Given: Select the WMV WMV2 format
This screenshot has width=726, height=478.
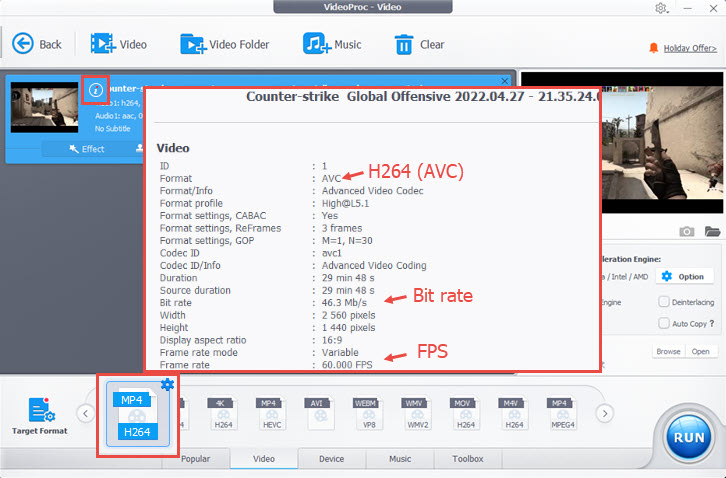Looking at the screenshot, I should [417, 414].
